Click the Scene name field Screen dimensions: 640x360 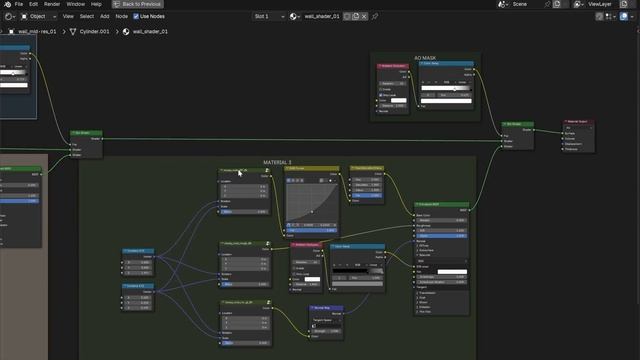click(527, 4)
